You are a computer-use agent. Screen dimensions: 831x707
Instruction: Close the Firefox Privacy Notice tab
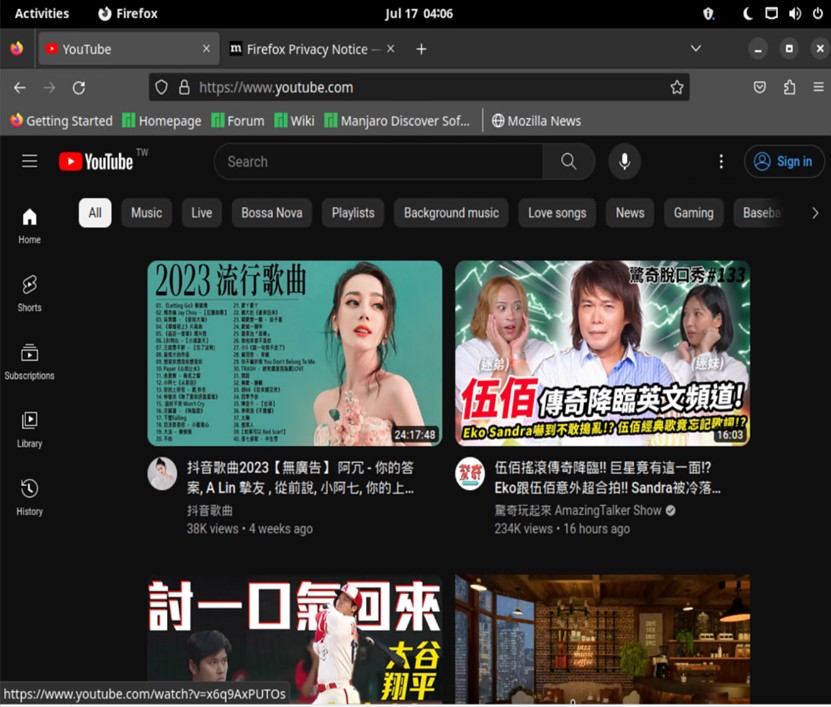tap(391, 49)
